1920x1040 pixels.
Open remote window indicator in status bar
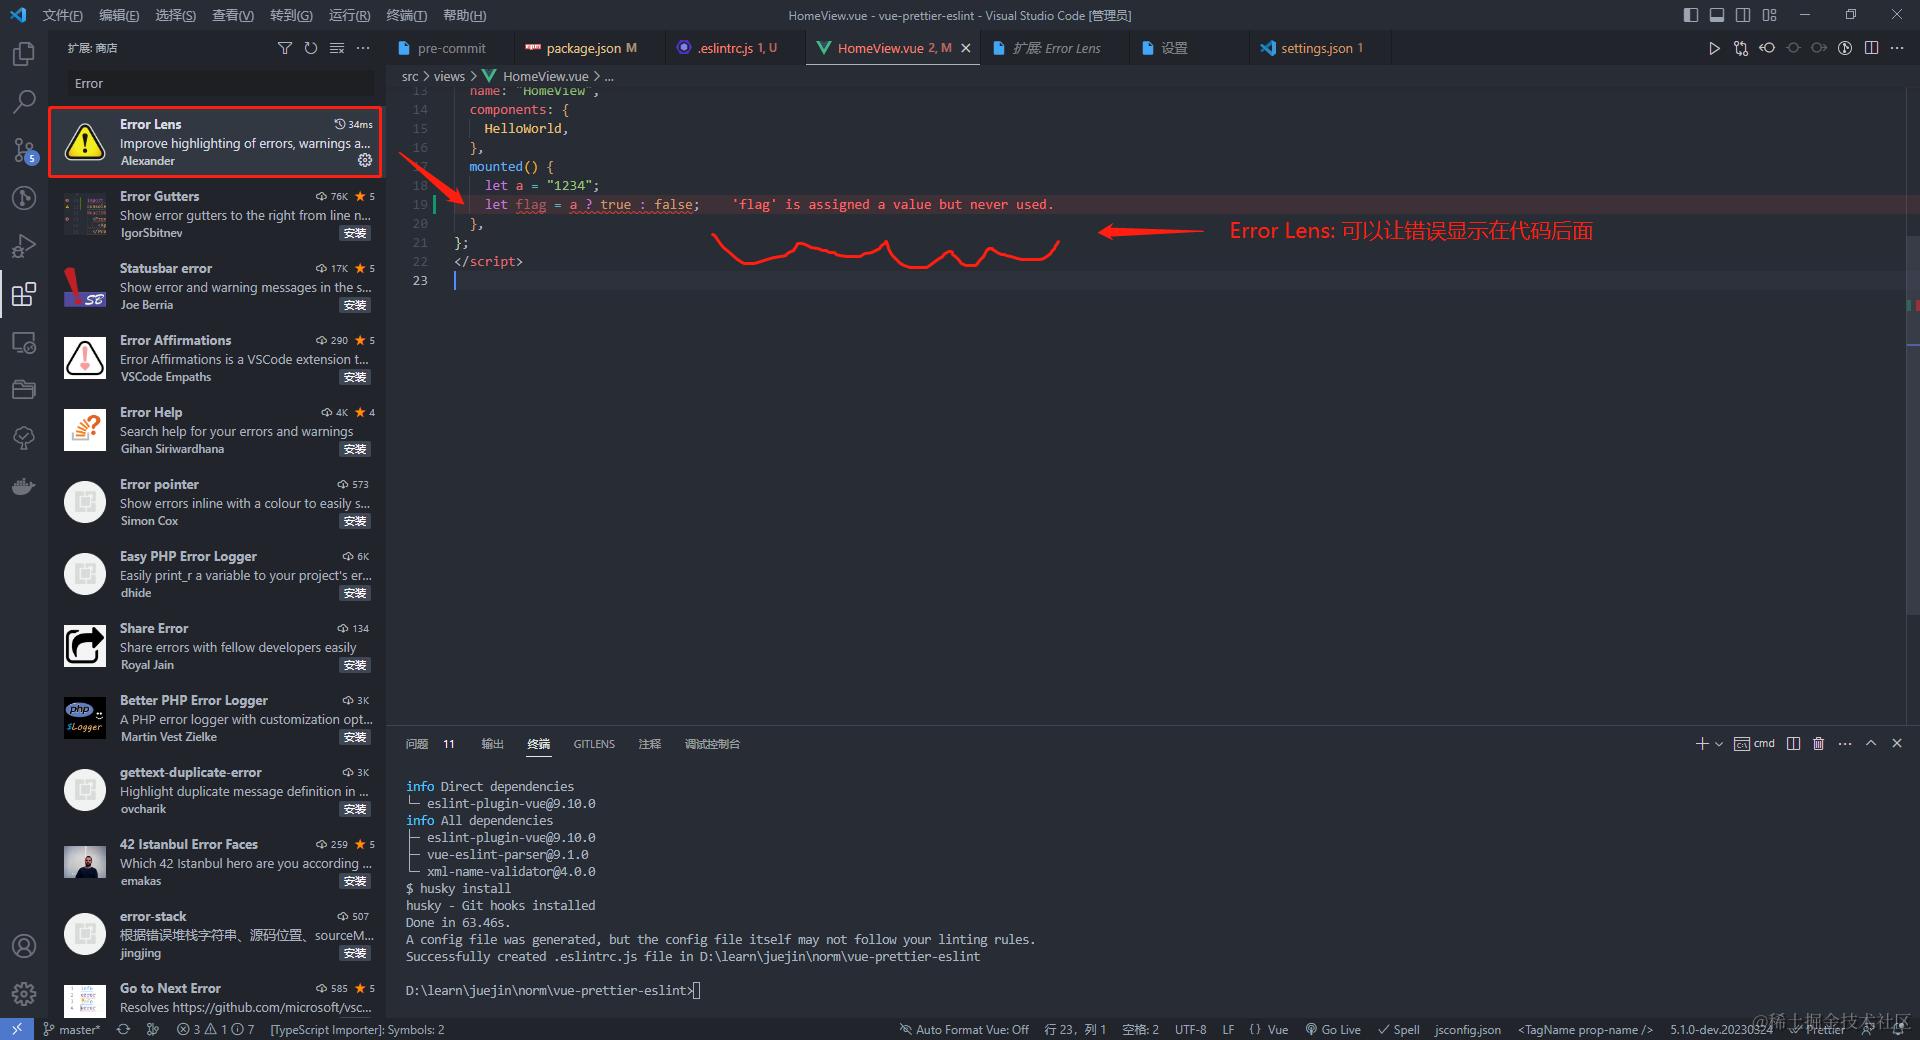pyautogui.click(x=17, y=1029)
